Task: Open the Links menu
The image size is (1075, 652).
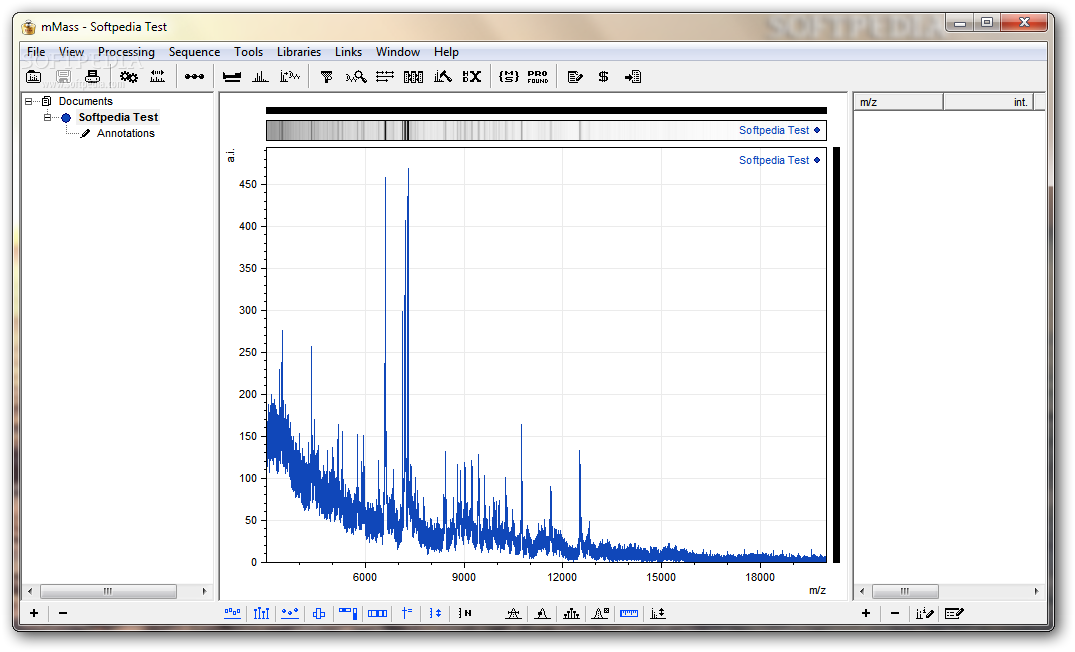Action: (348, 52)
